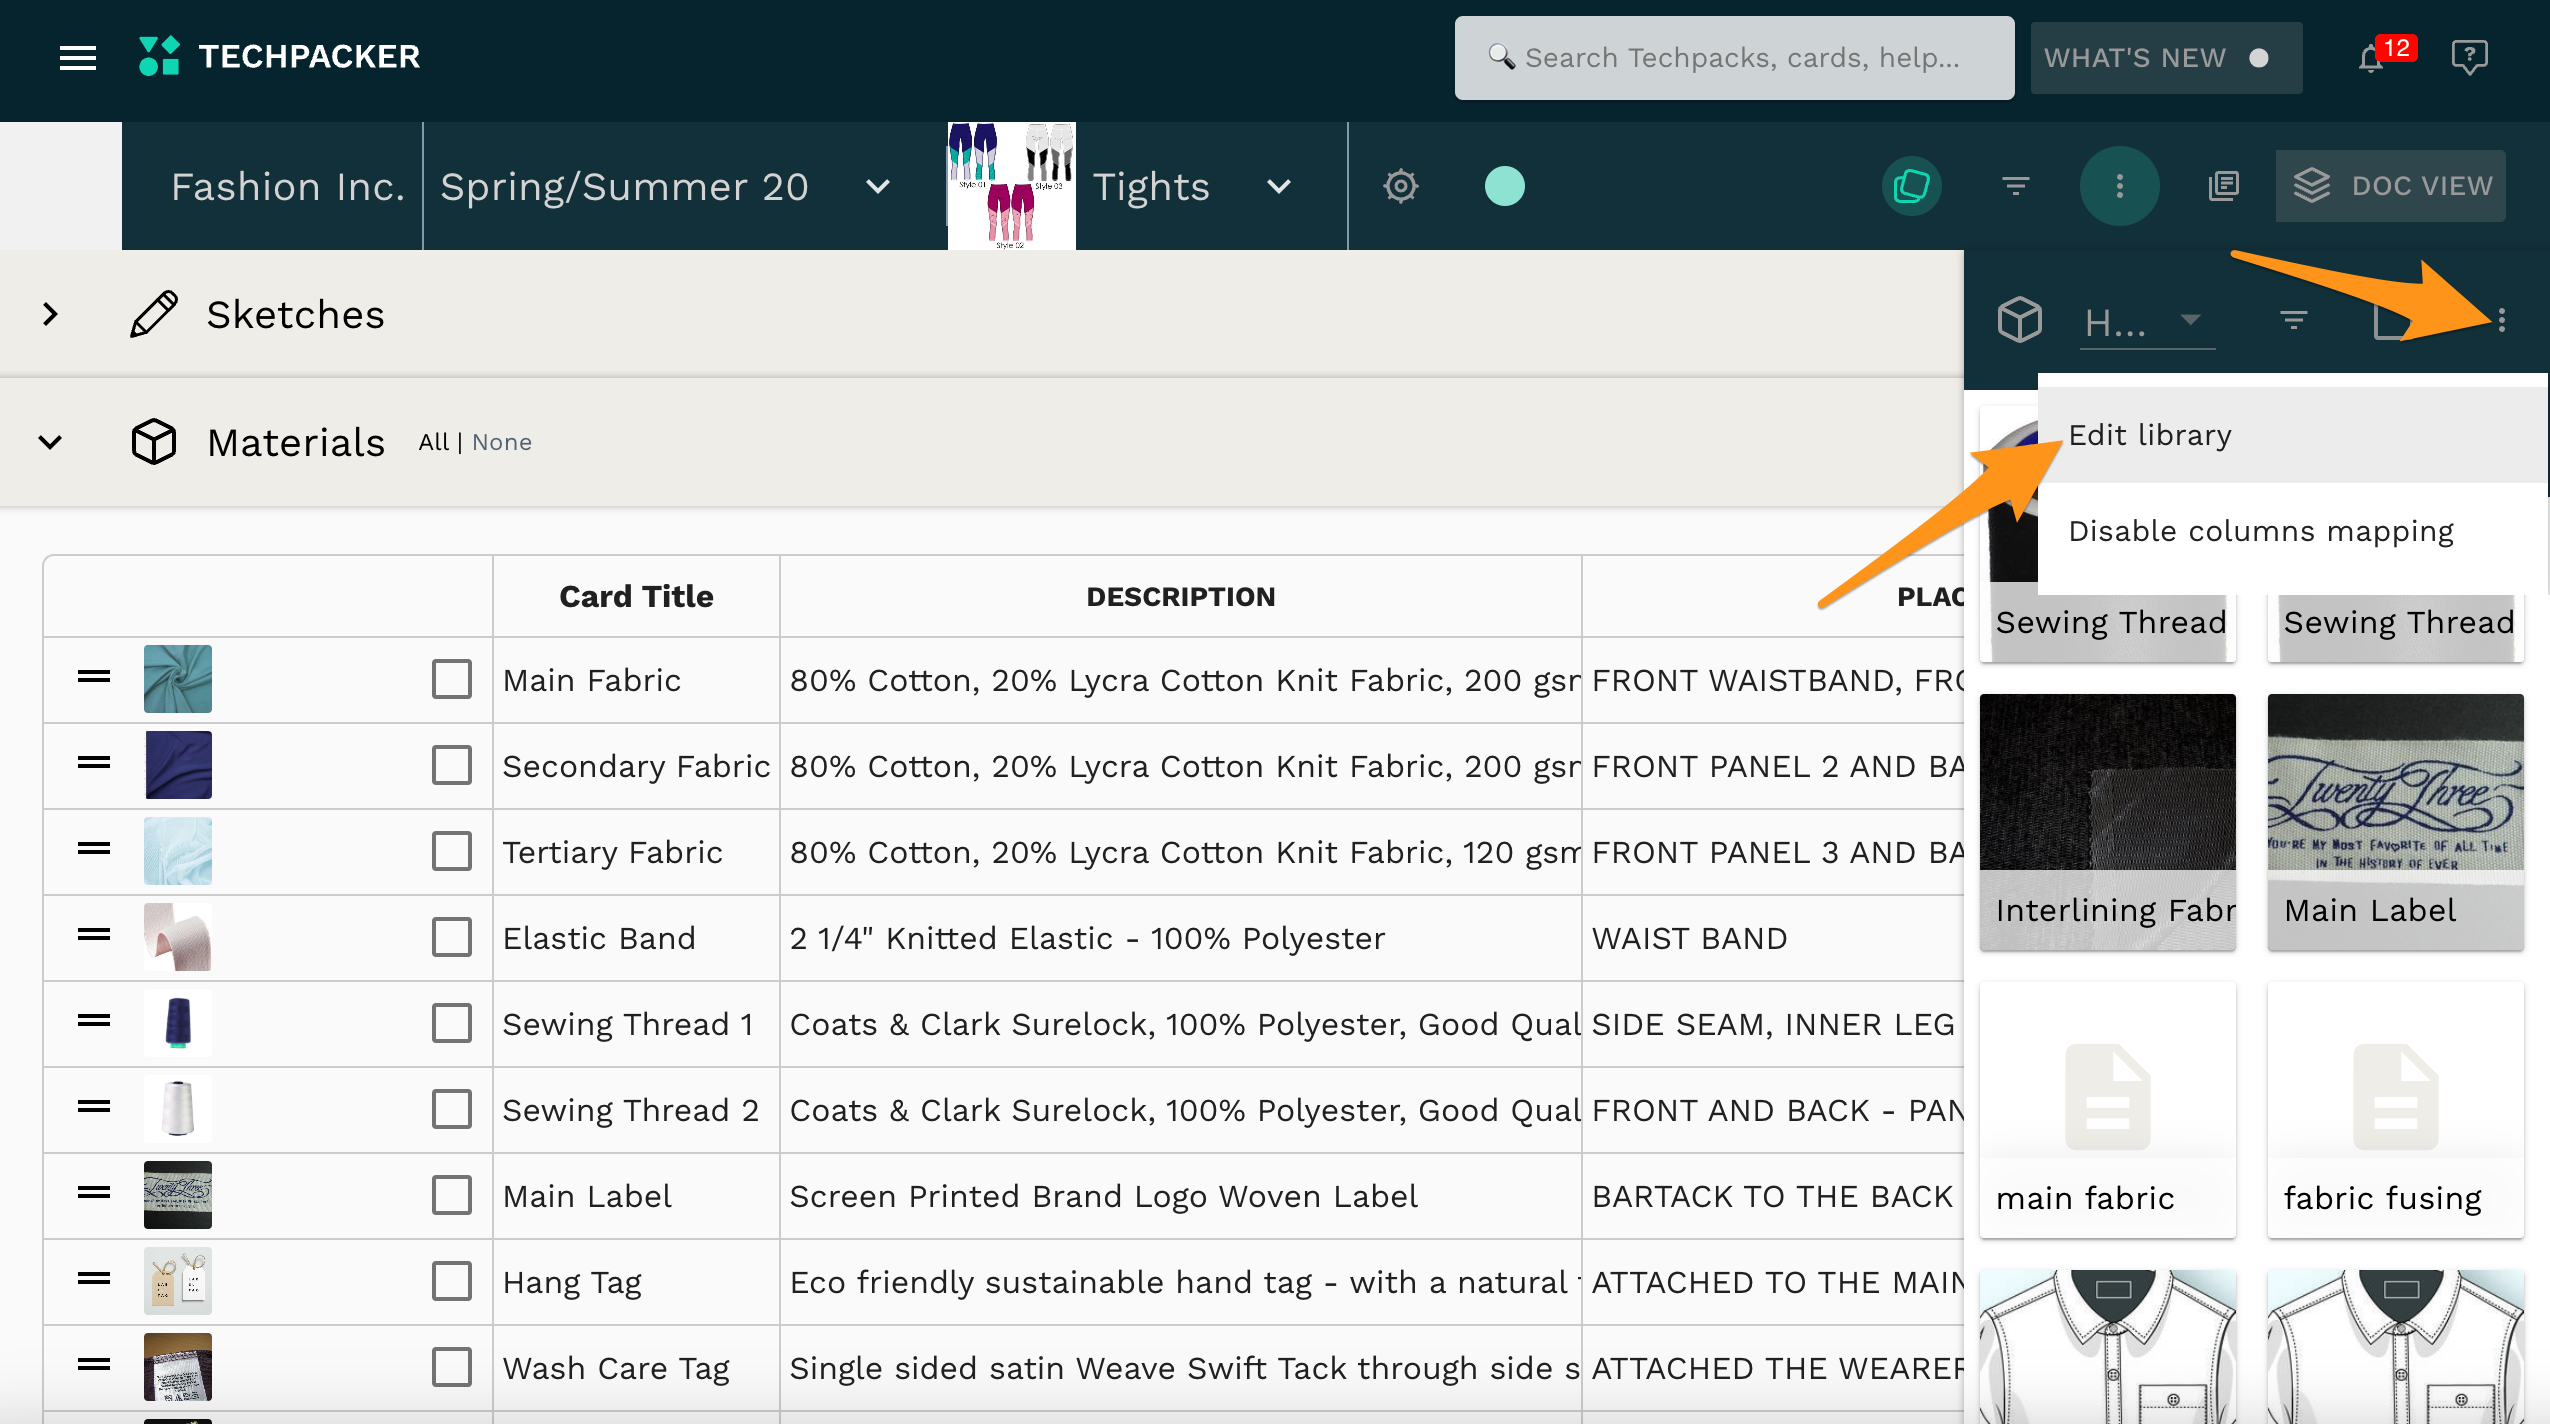The image size is (2550, 1424).
Task: Open the Tights techpack dropdown
Action: (x=1279, y=187)
